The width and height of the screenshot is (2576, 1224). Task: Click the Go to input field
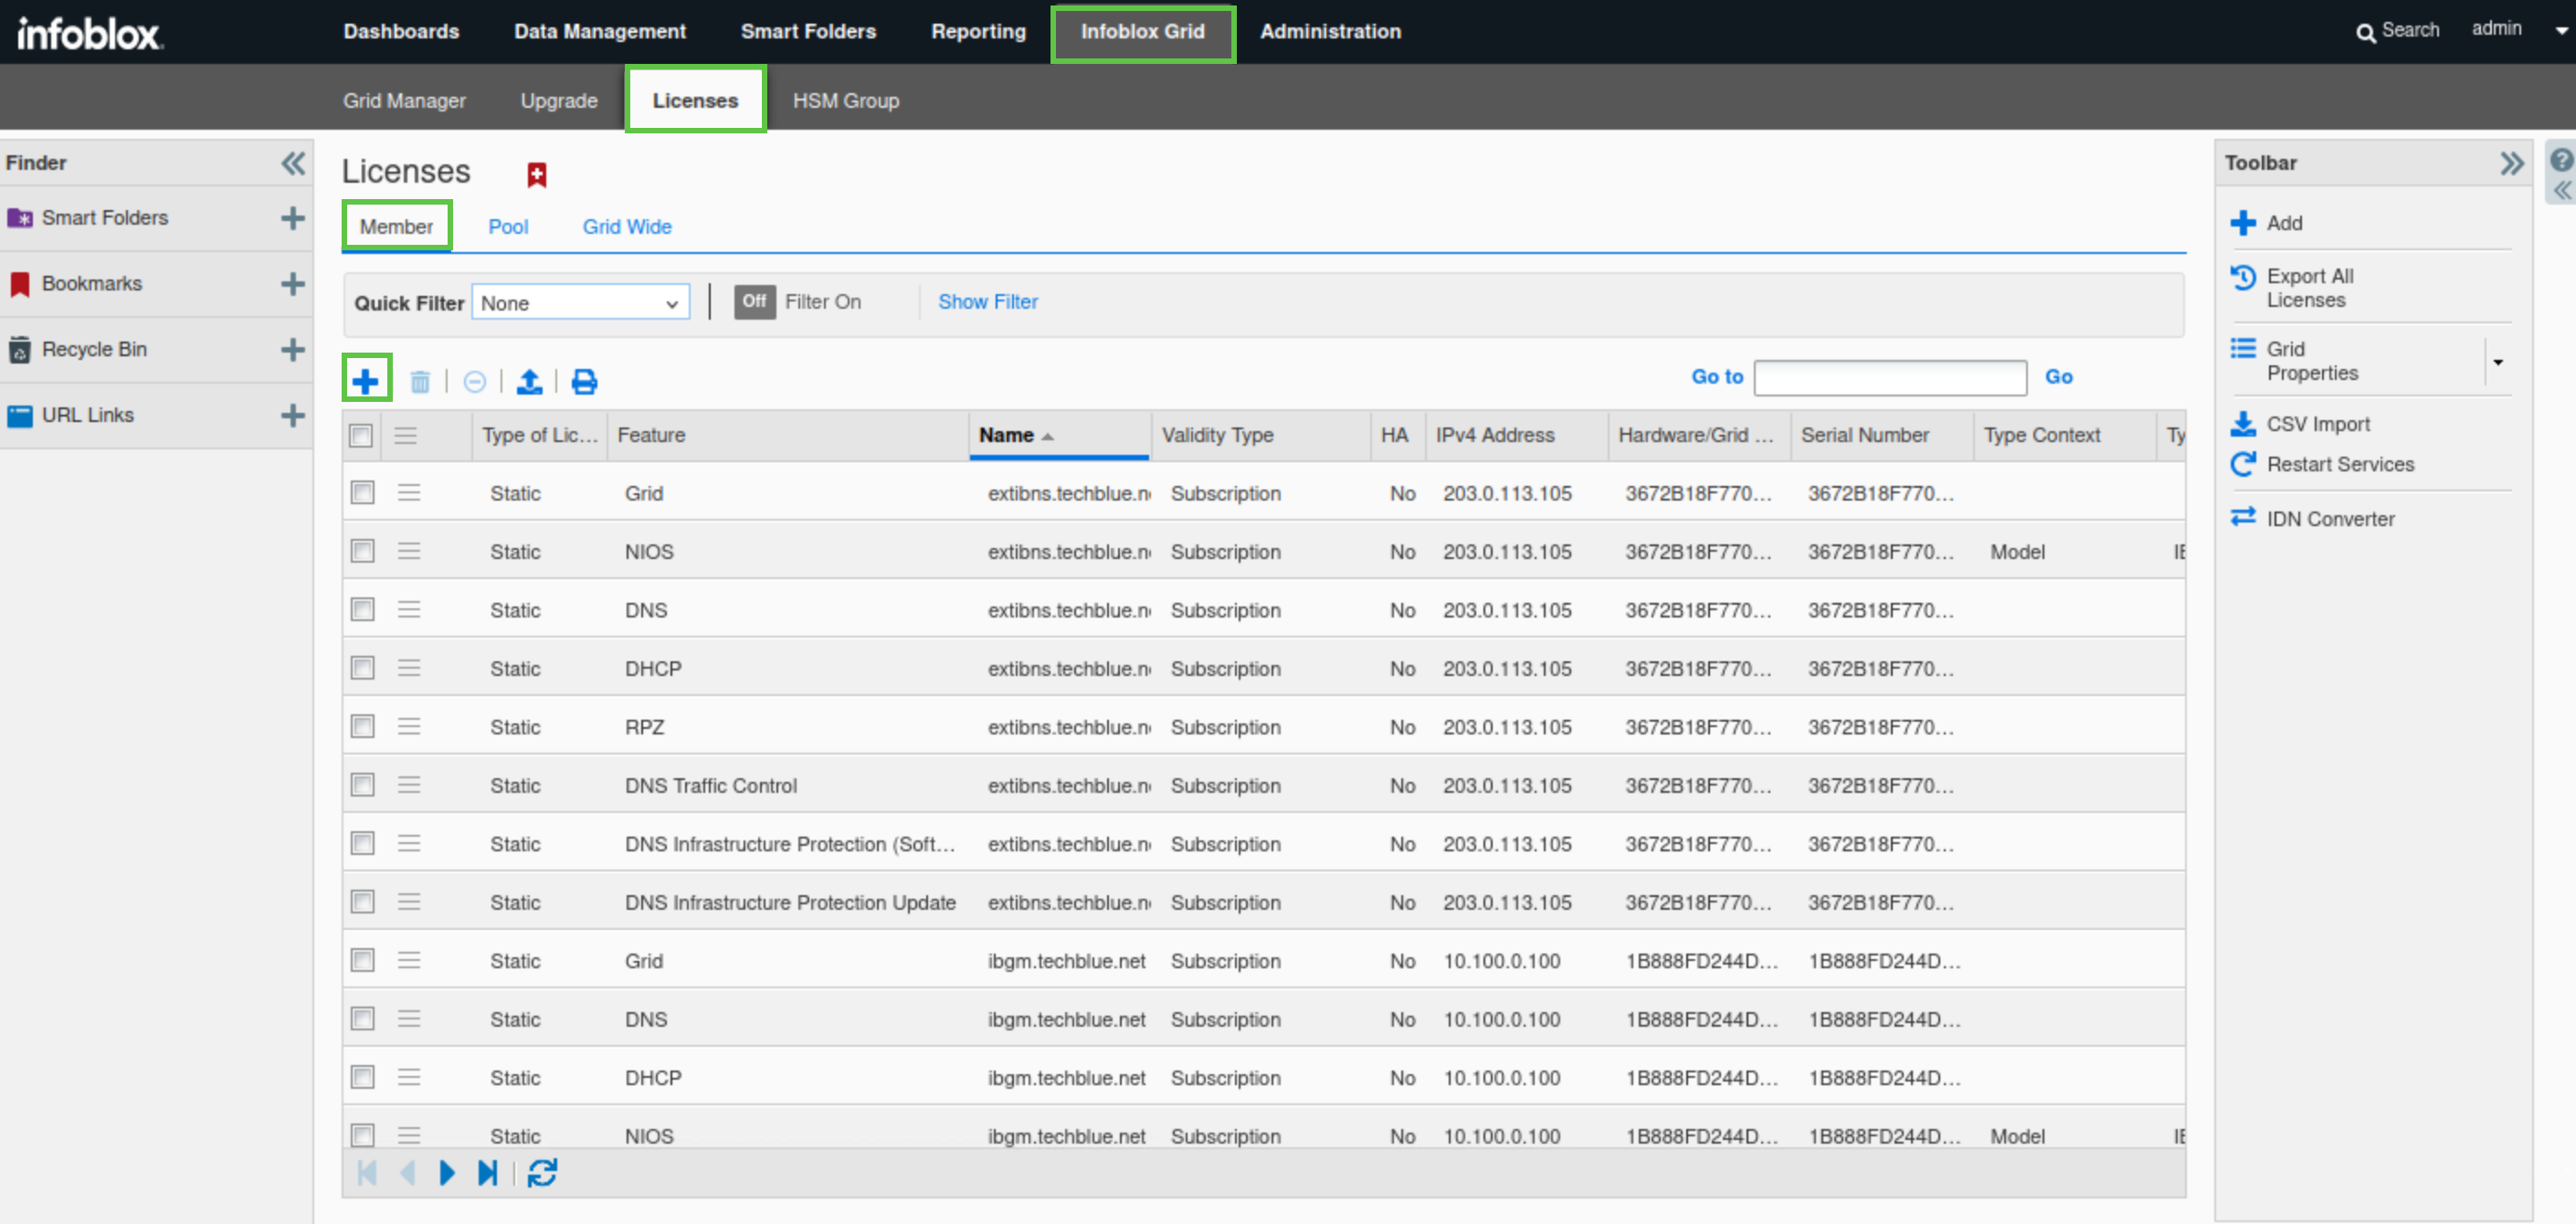click(1890, 378)
